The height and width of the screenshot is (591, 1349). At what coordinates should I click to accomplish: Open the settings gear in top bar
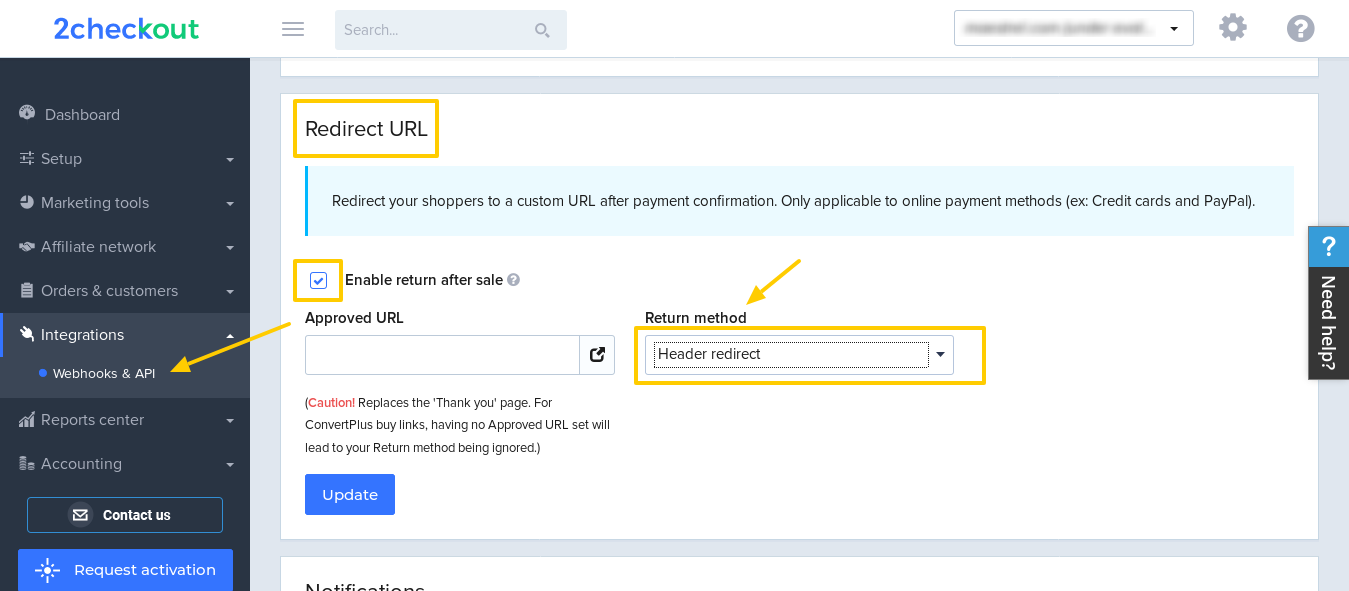(1232, 27)
